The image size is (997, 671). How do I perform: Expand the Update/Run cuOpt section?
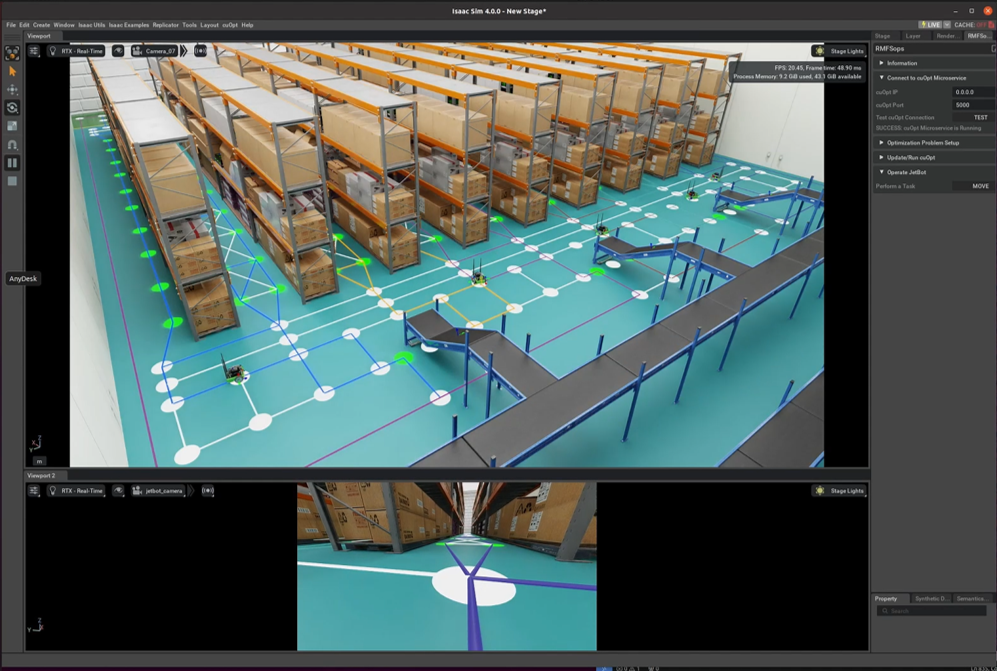933,157
